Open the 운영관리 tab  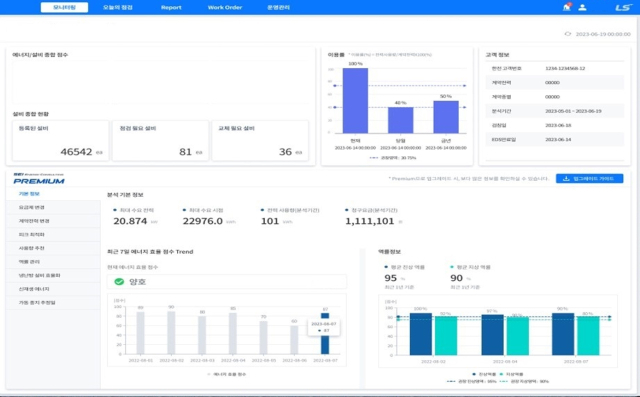point(278,7)
